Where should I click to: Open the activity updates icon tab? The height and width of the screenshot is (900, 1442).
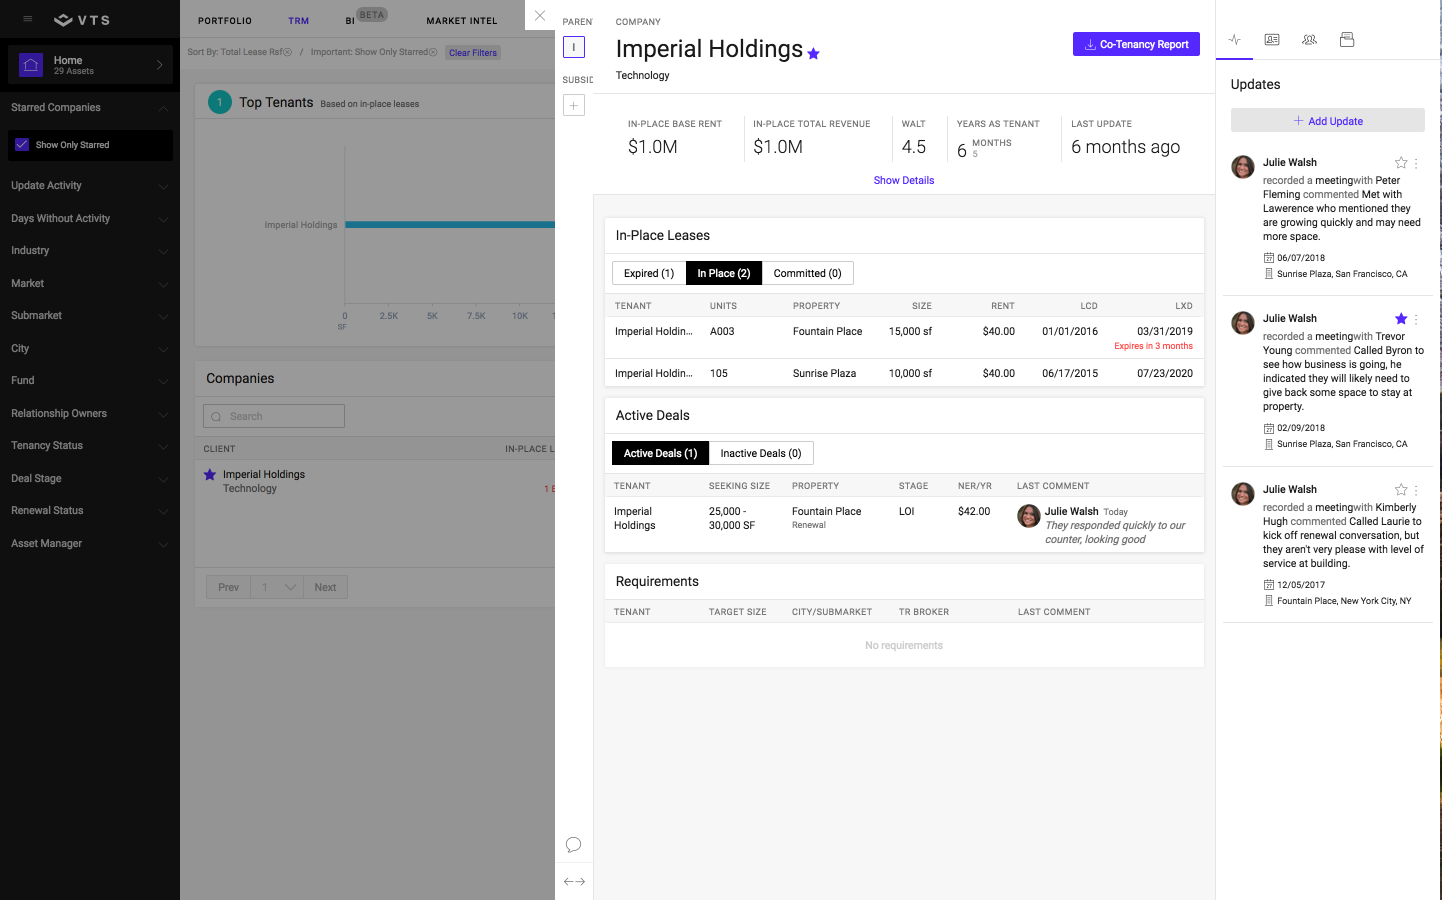(1235, 40)
